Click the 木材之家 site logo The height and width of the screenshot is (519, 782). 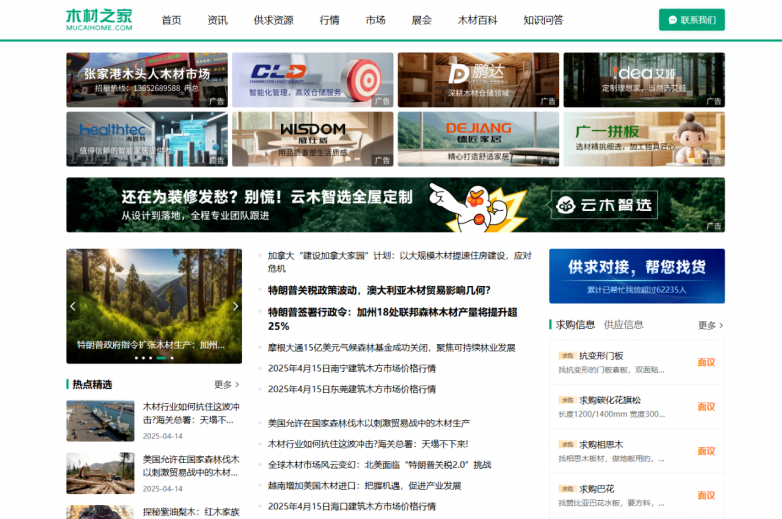tap(99, 20)
